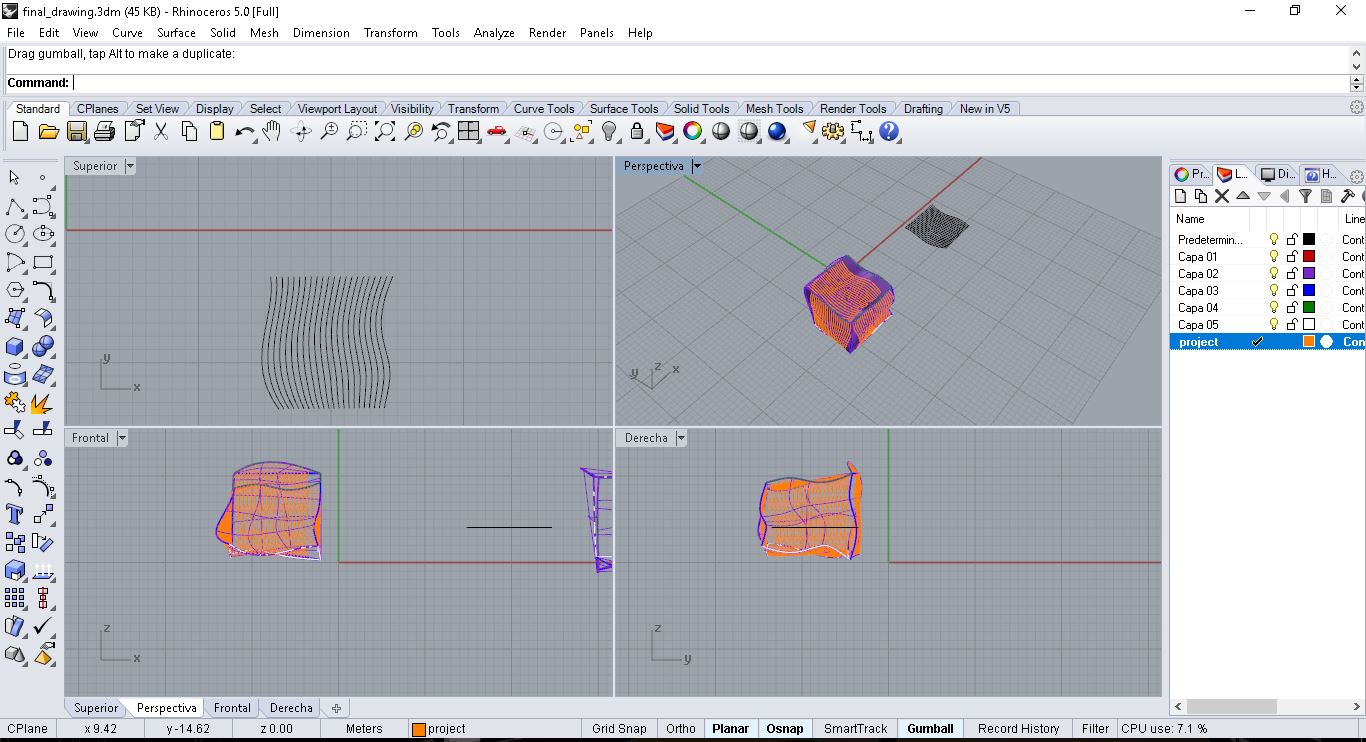Click the lock objects padlock icon
The width and height of the screenshot is (1366, 742).
coord(637,131)
